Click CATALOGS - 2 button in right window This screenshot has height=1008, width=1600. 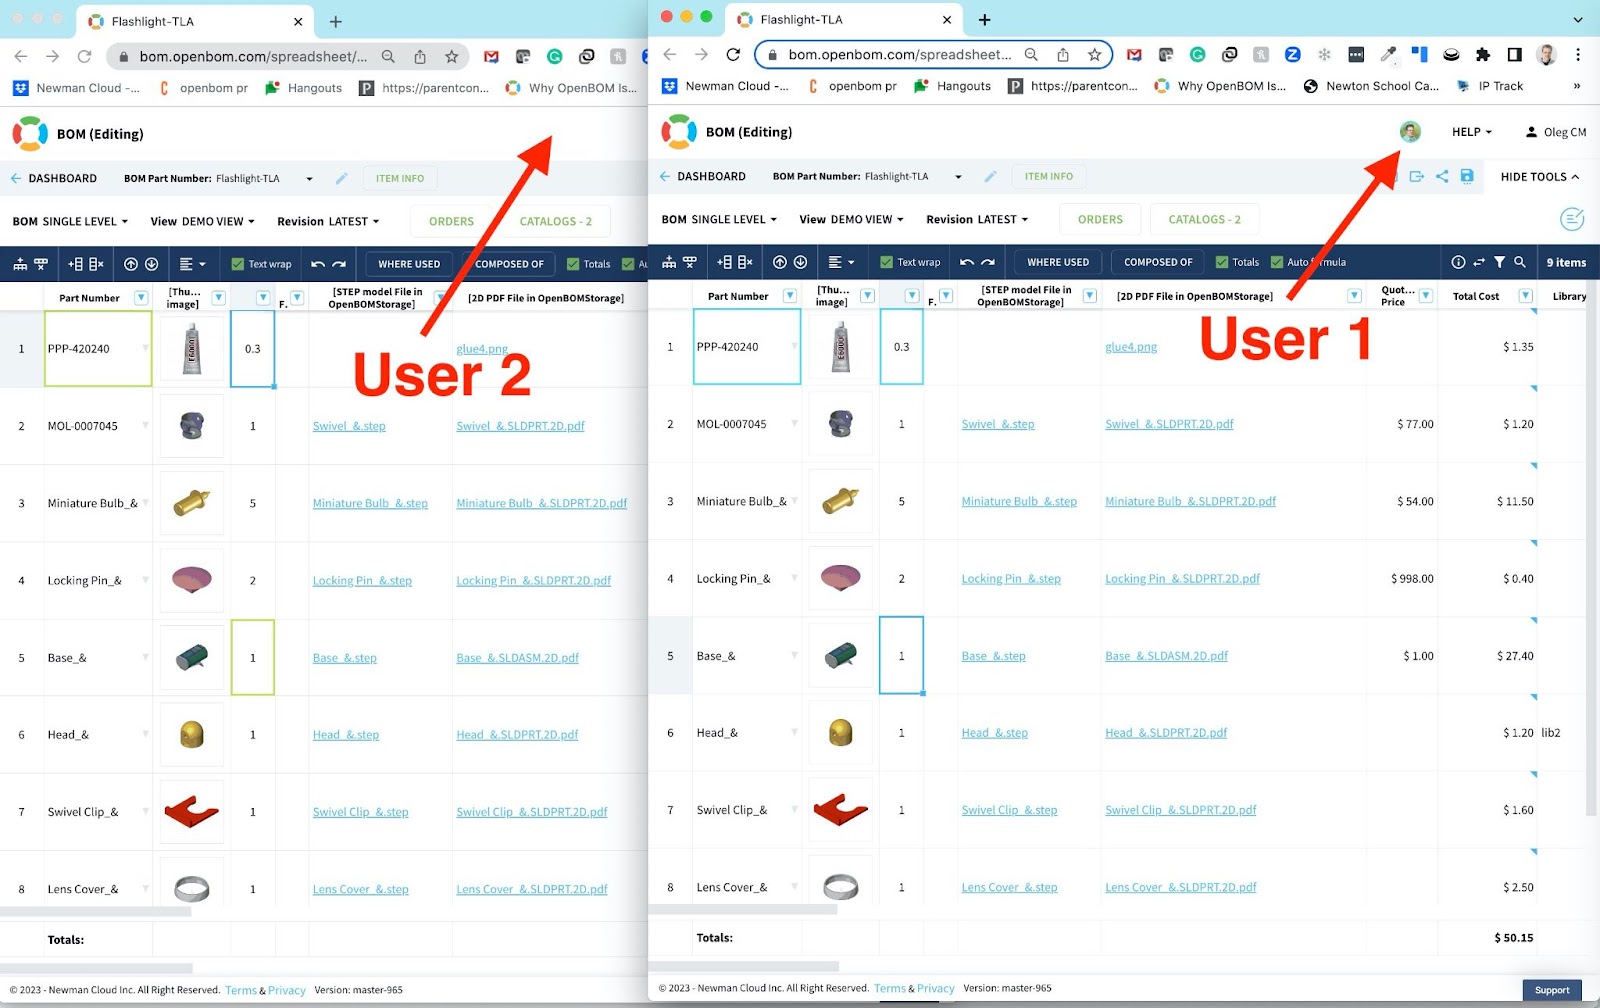(1204, 219)
